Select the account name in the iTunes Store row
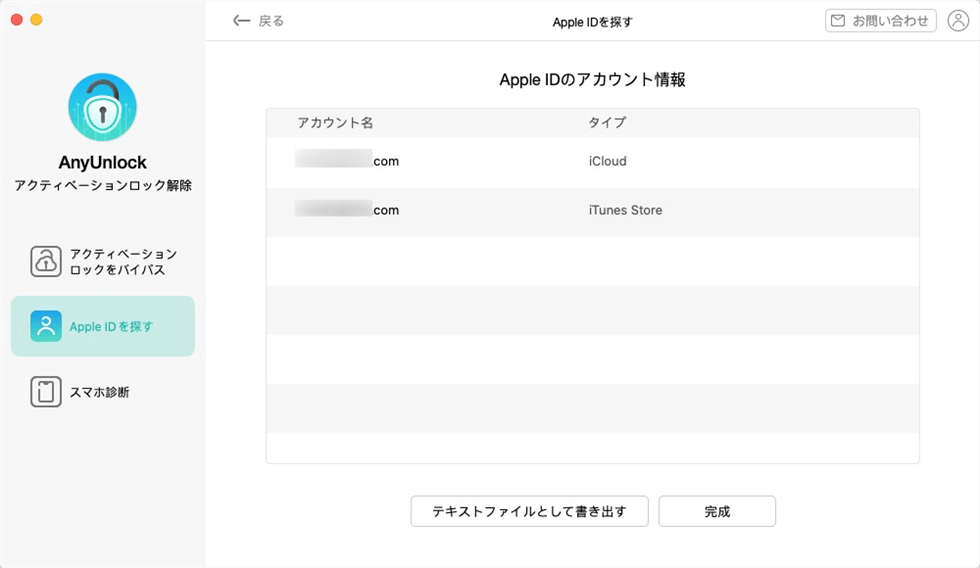This screenshot has width=980, height=568. coord(347,210)
